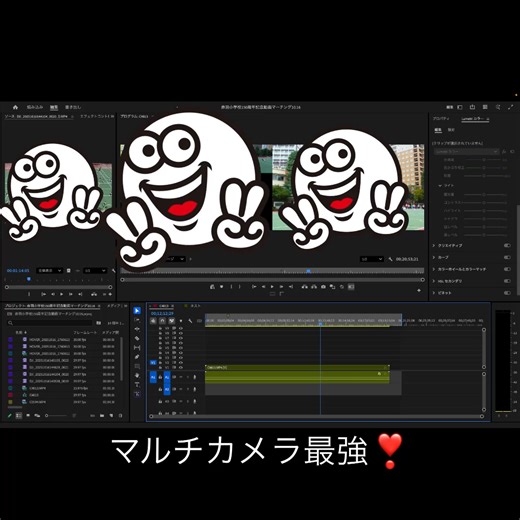Add a marker in the Program monitor
The width and height of the screenshot is (520, 520).
pos(222,287)
